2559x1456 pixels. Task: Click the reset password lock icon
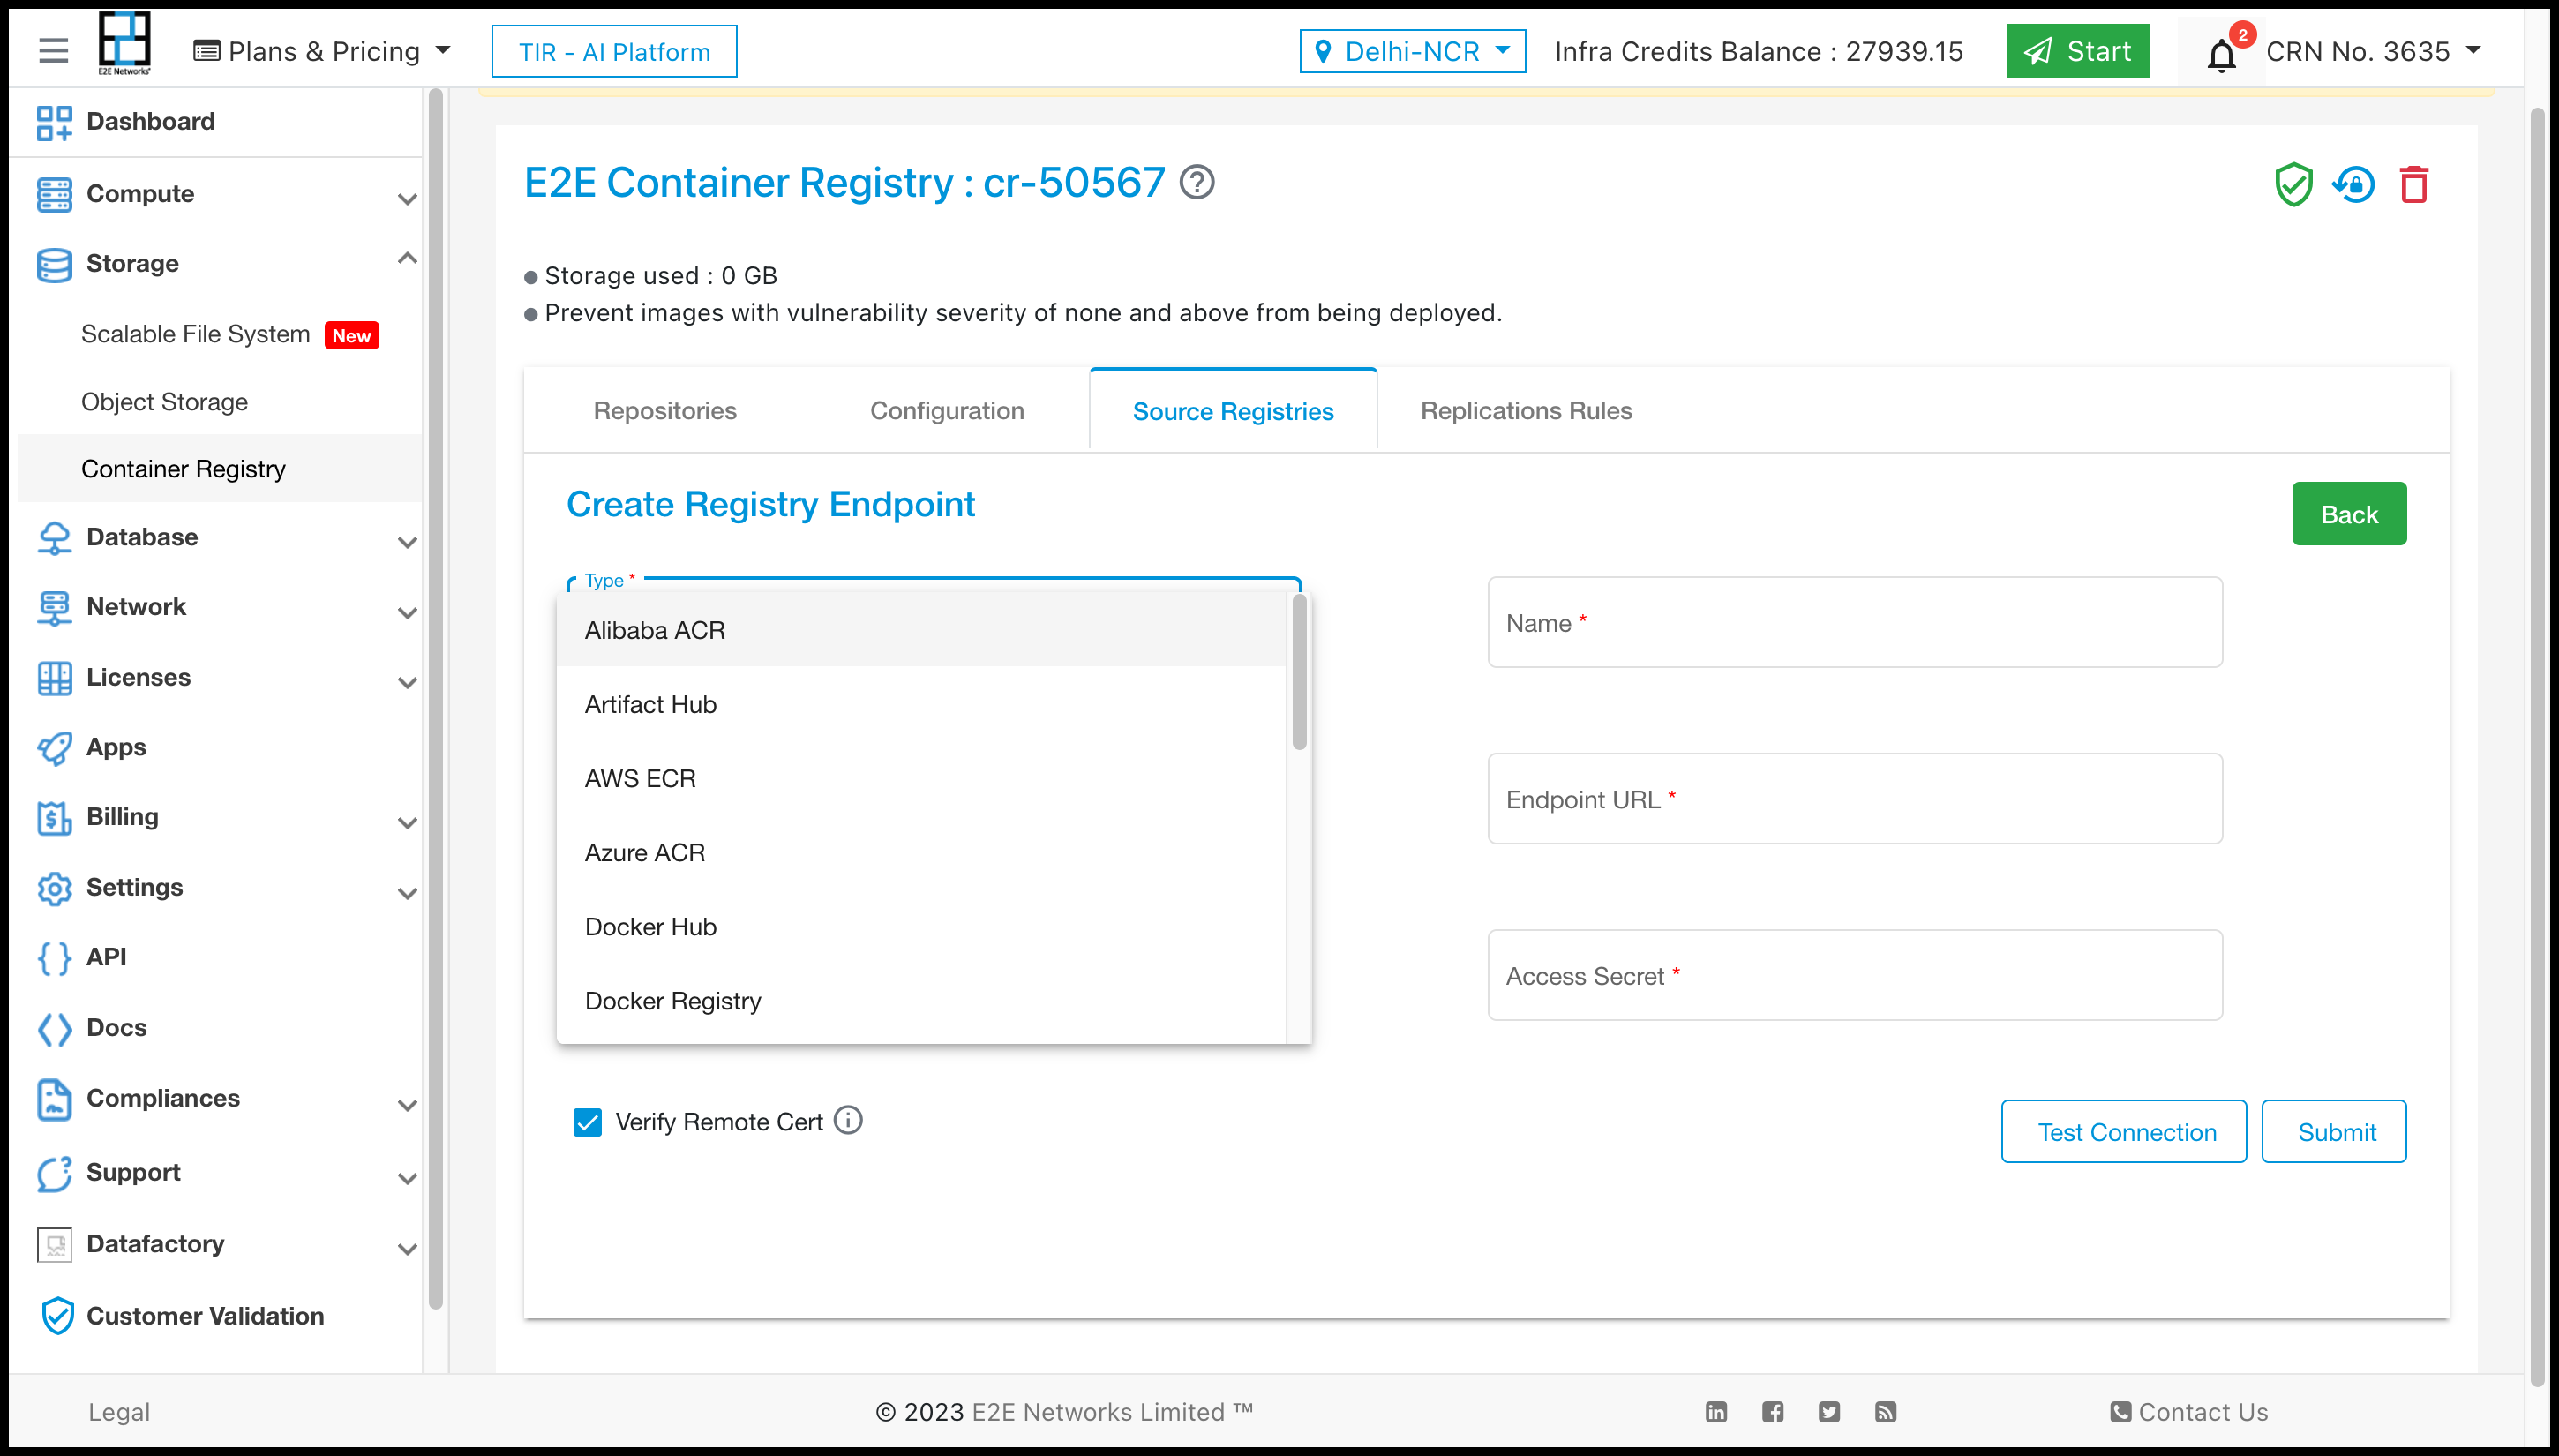(2354, 184)
